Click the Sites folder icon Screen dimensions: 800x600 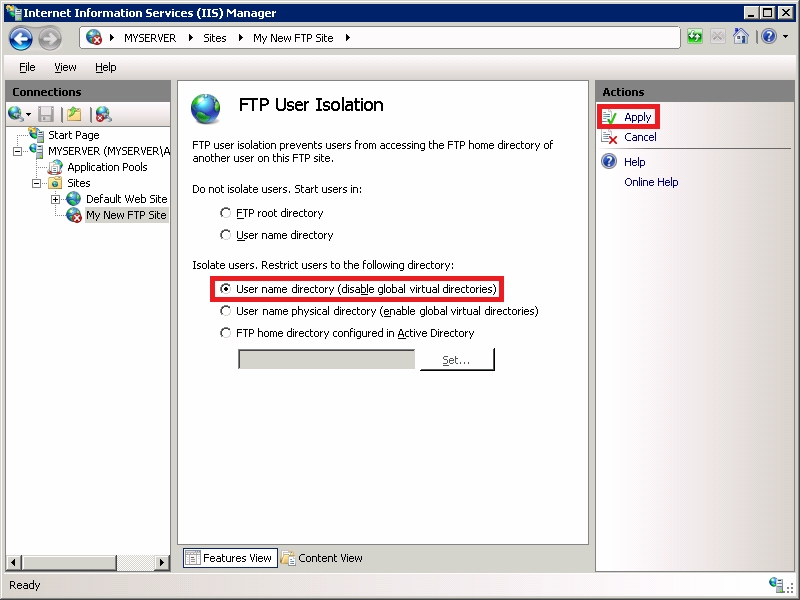(x=55, y=183)
